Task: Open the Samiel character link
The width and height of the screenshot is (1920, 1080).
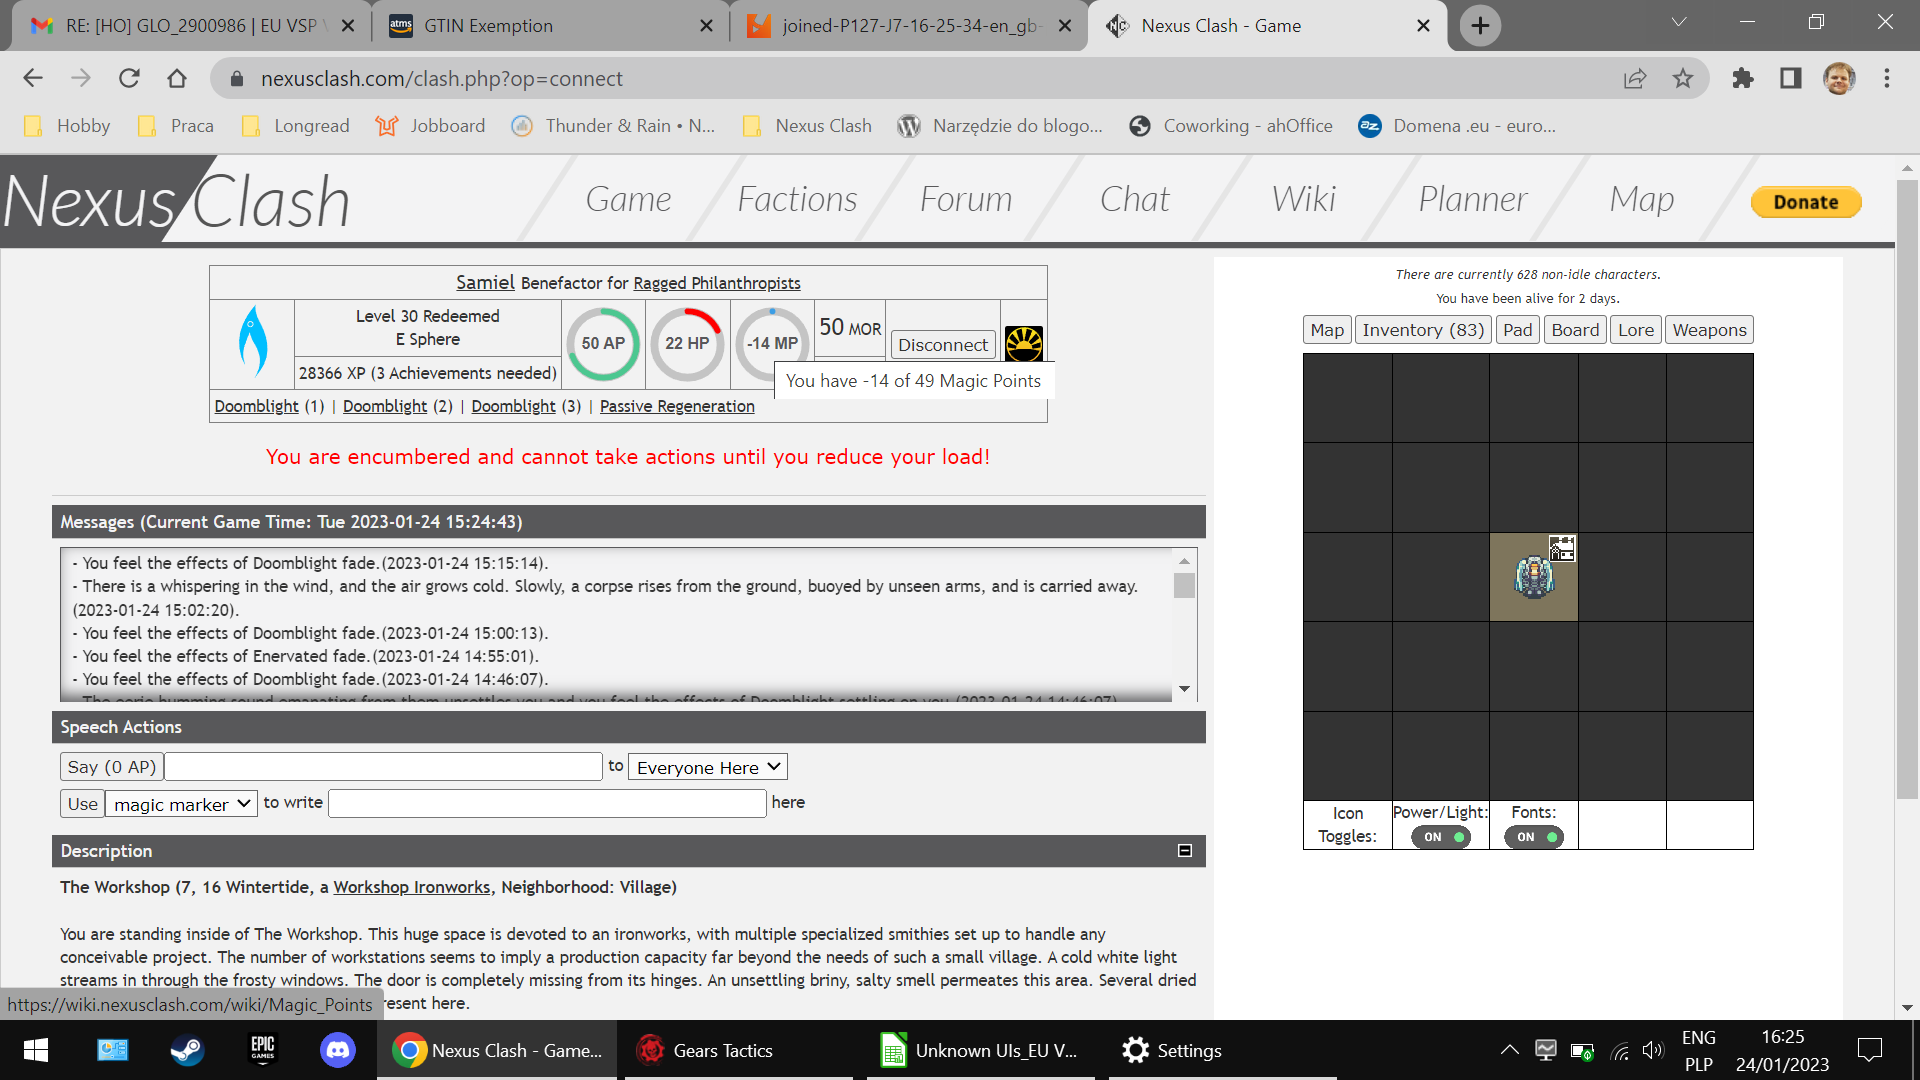Action: coord(485,283)
